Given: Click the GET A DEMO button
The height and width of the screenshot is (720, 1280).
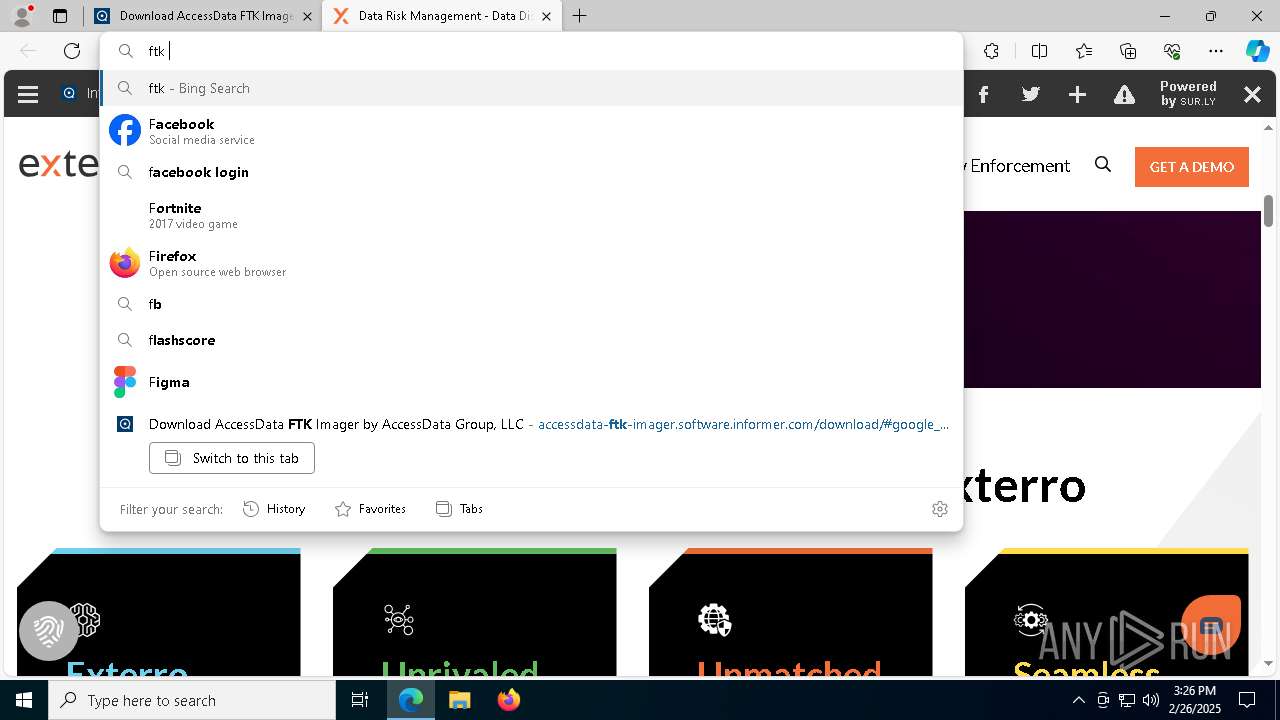Looking at the screenshot, I should [1192, 167].
